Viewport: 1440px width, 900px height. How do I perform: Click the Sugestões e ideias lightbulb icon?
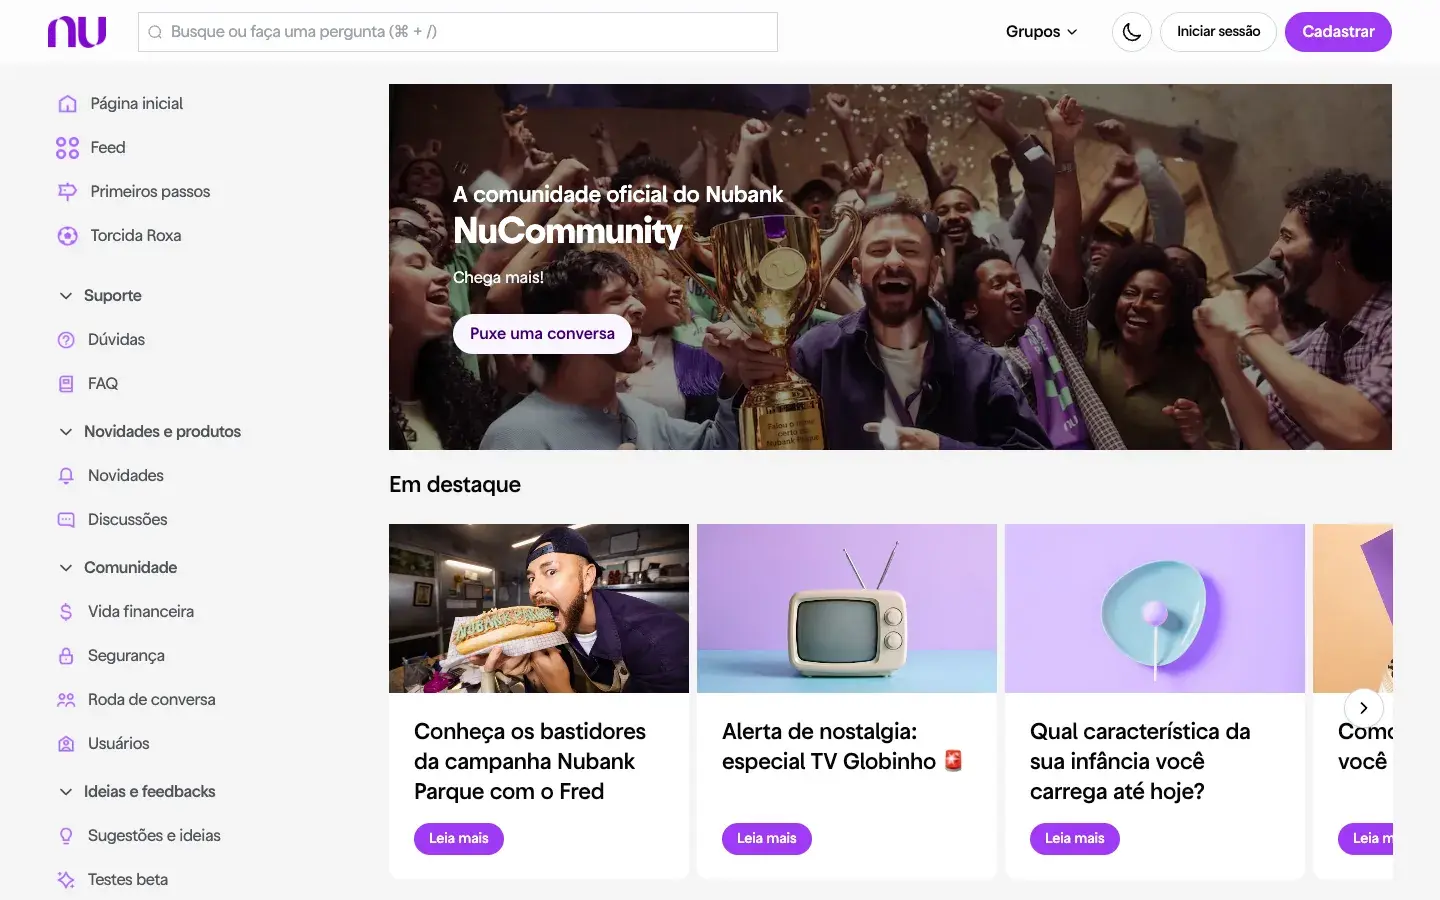[x=66, y=836]
